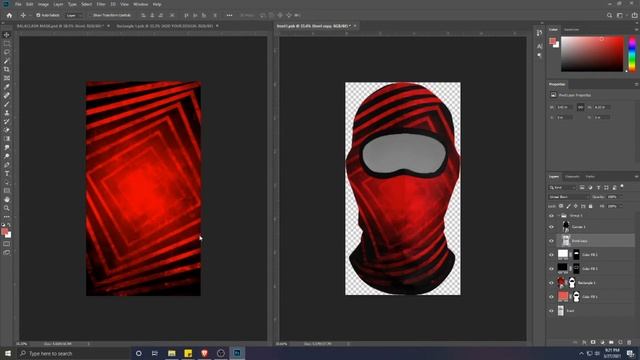Open the Layers panel flyout menu

[x=636, y=177]
